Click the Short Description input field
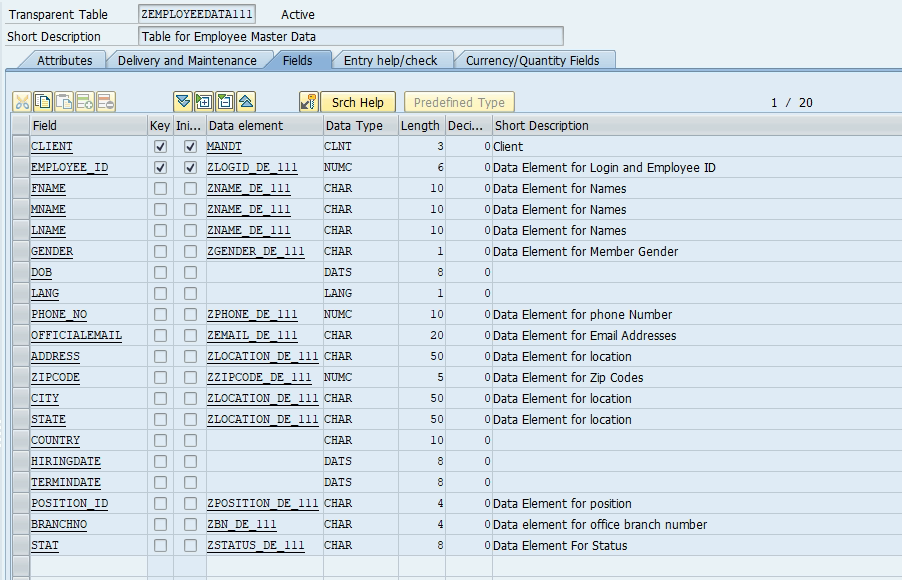This screenshot has width=902, height=580. [x=351, y=36]
